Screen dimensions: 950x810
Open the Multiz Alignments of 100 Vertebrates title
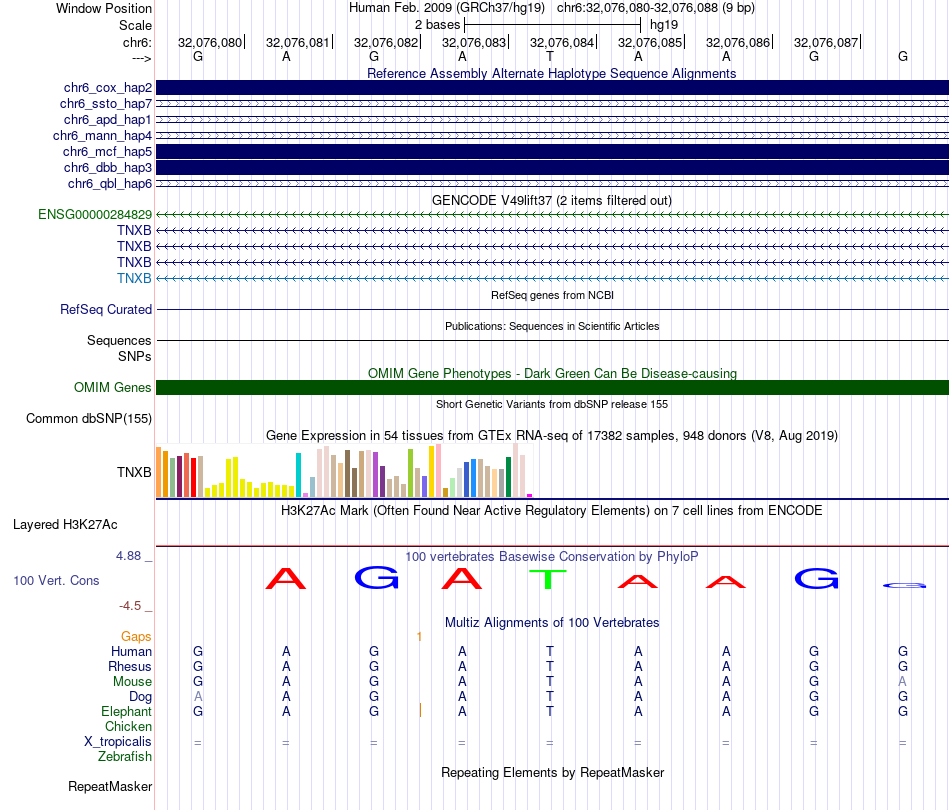(x=552, y=622)
